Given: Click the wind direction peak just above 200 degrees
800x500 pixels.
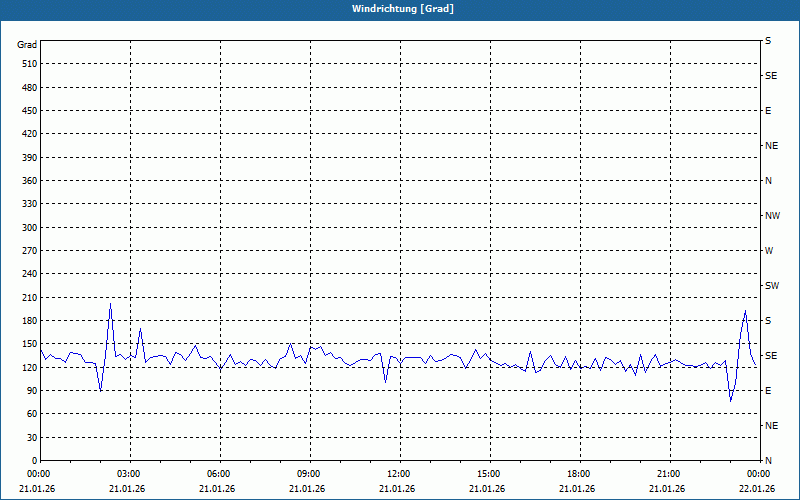Looking at the screenshot, I should point(110,304).
